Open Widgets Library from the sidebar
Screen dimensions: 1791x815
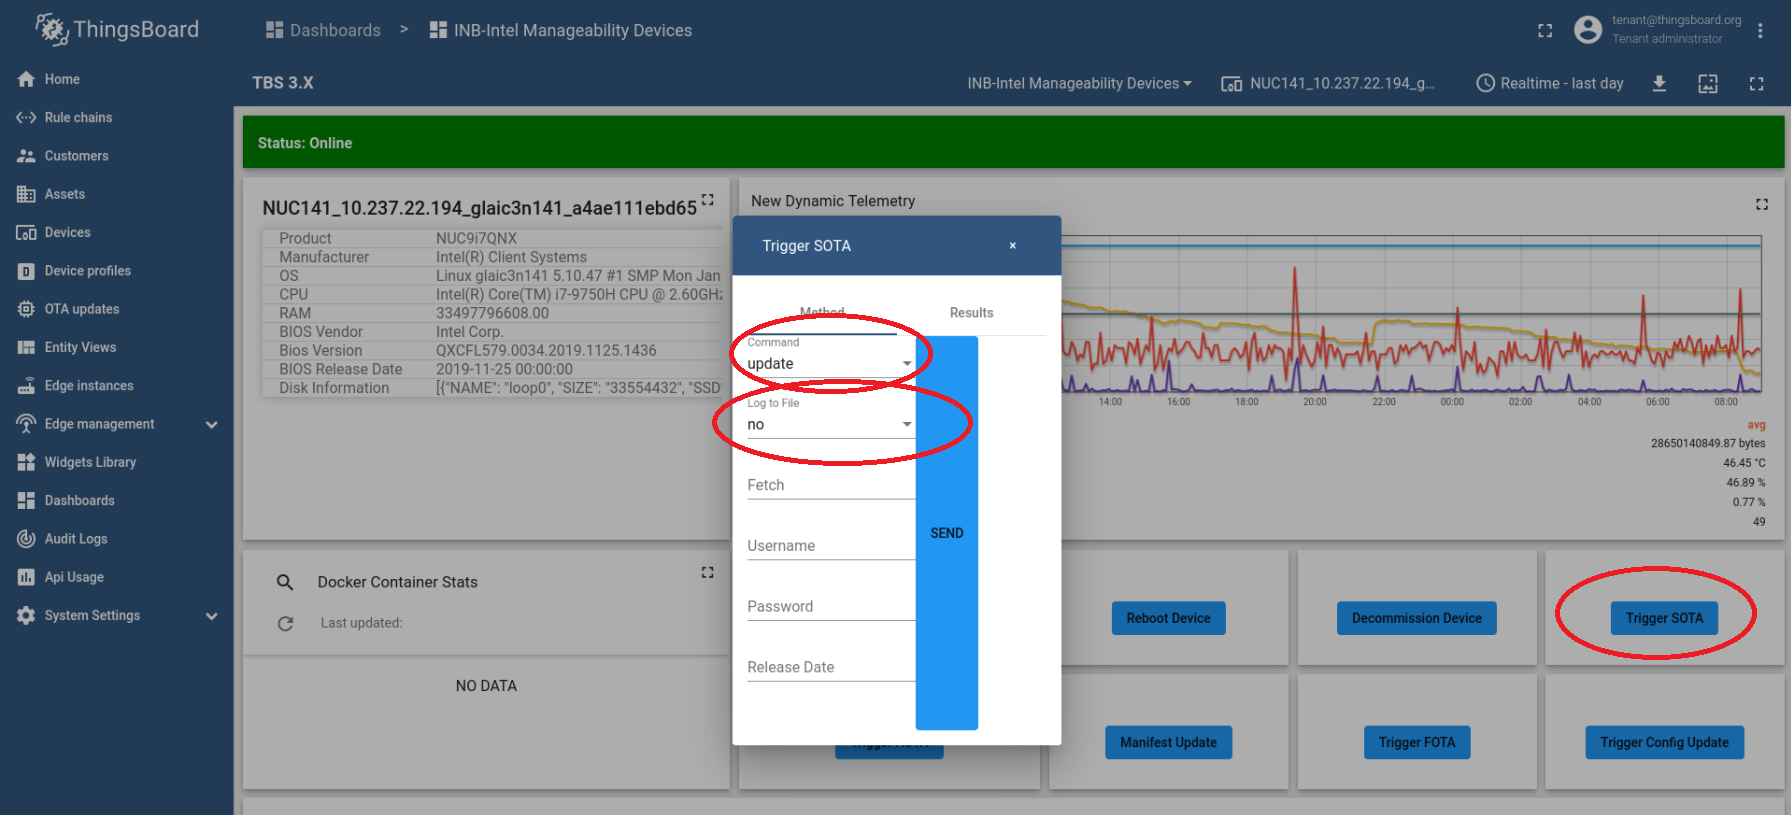(x=90, y=462)
